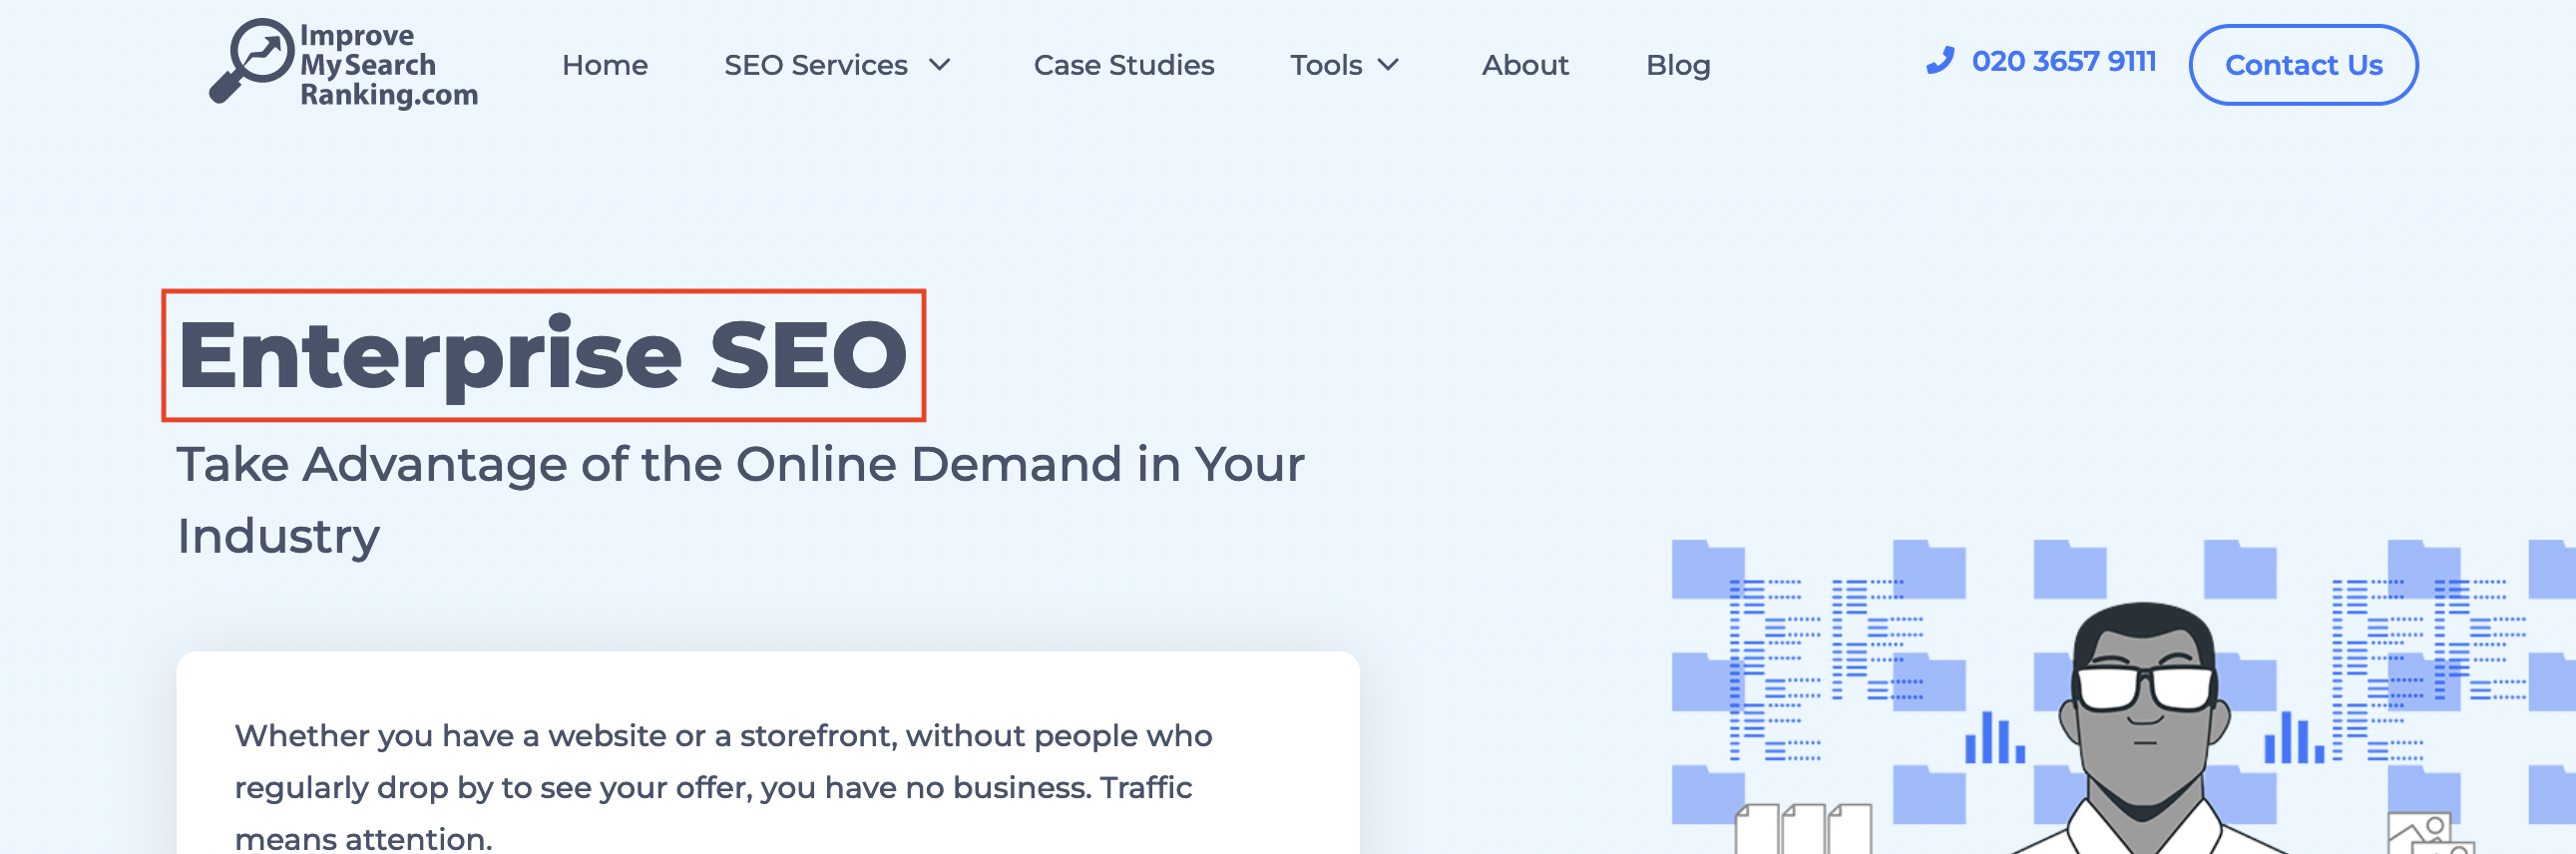Click the magnifying glass logo icon
This screenshot has height=854, width=2576.
[x=250, y=60]
